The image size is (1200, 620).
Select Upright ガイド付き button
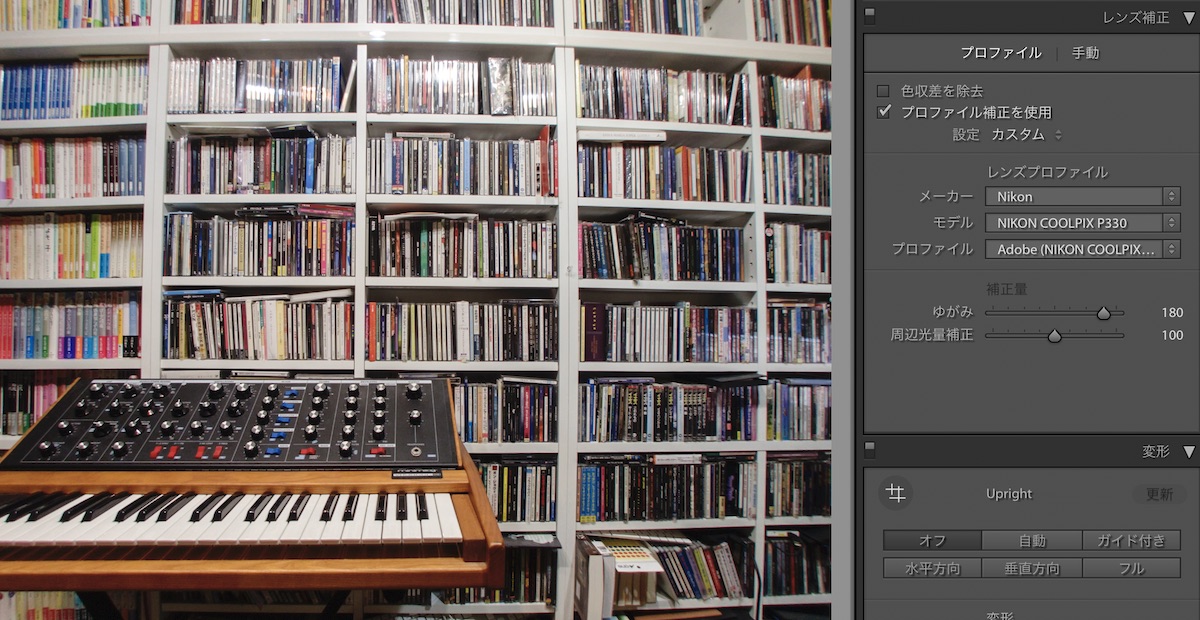coord(1131,541)
